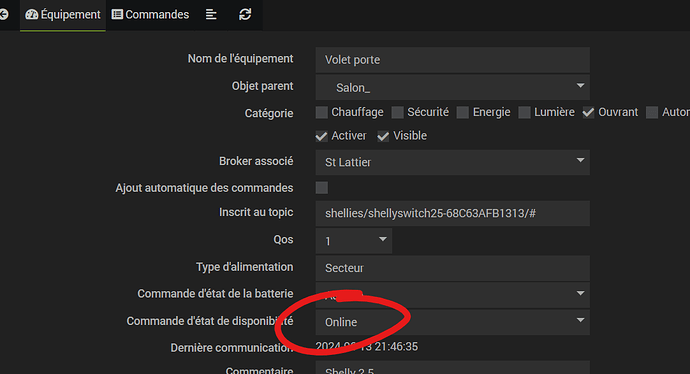Click the aligned-lines icon tab
Screen dimensions: 690x374
tap(211, 15)
